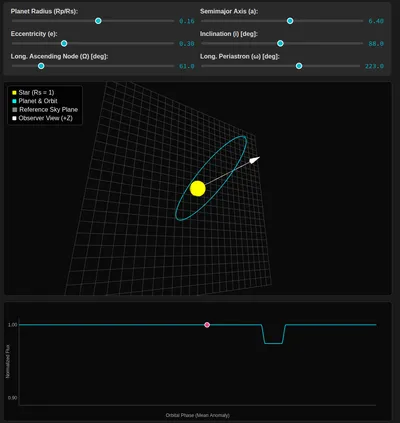The width and height of the screenshot is (400, 423).
Task: Click the 'Eccentricity (e):' label
Action: 34,34
